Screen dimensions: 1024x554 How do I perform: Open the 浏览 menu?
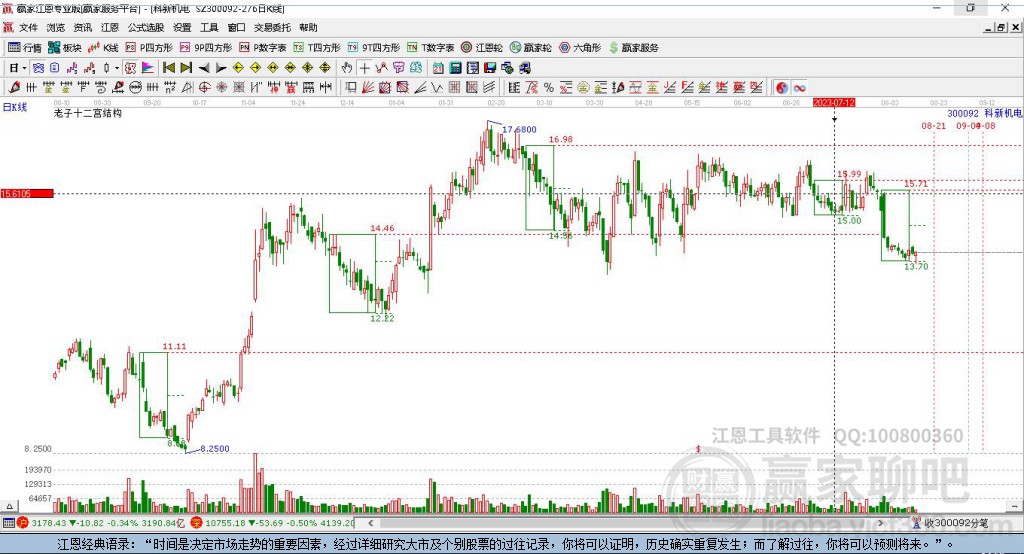[x=56, y=27]
